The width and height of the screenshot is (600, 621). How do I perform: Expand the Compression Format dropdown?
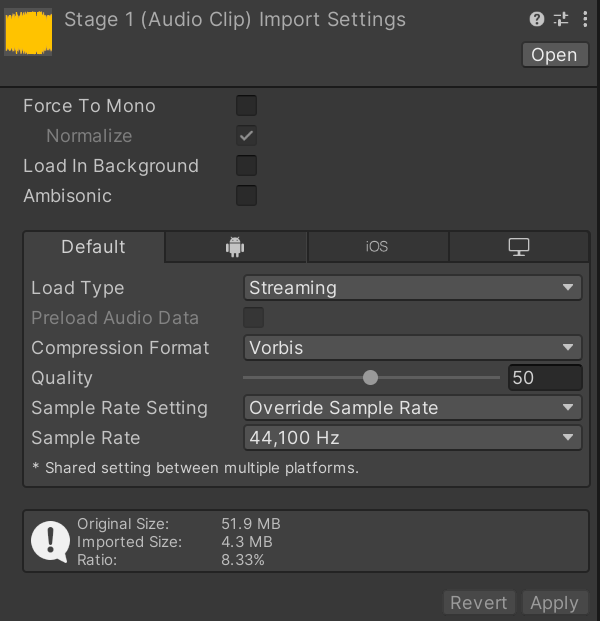pos(412,348)
